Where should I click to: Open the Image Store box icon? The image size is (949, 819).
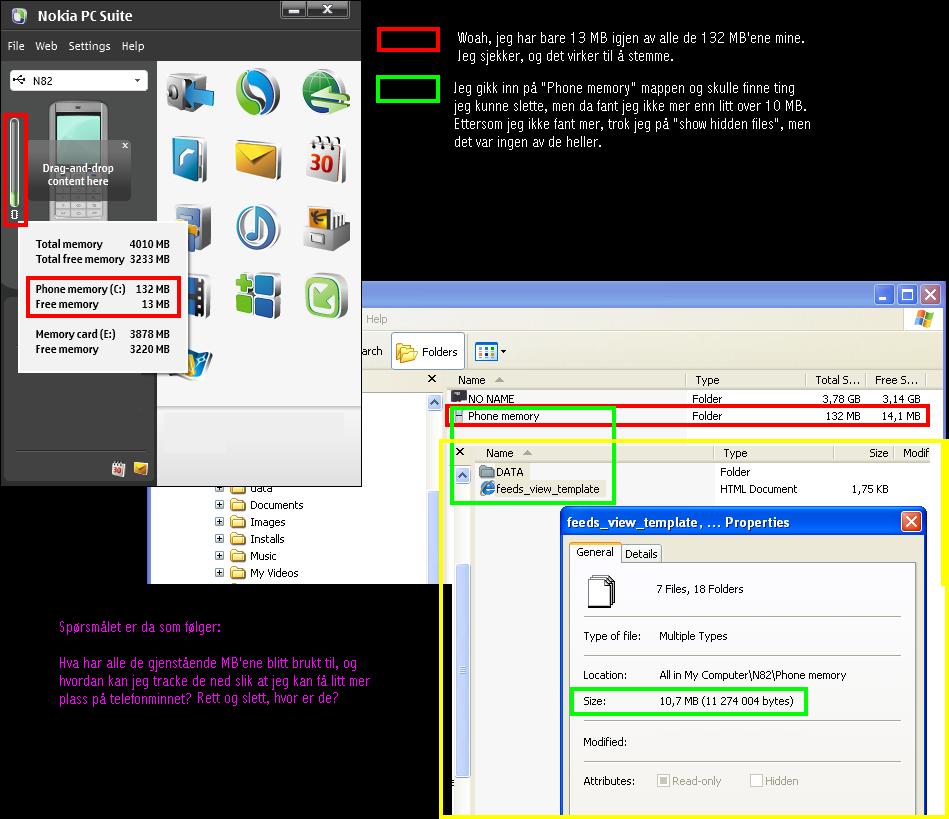(326, 228)
